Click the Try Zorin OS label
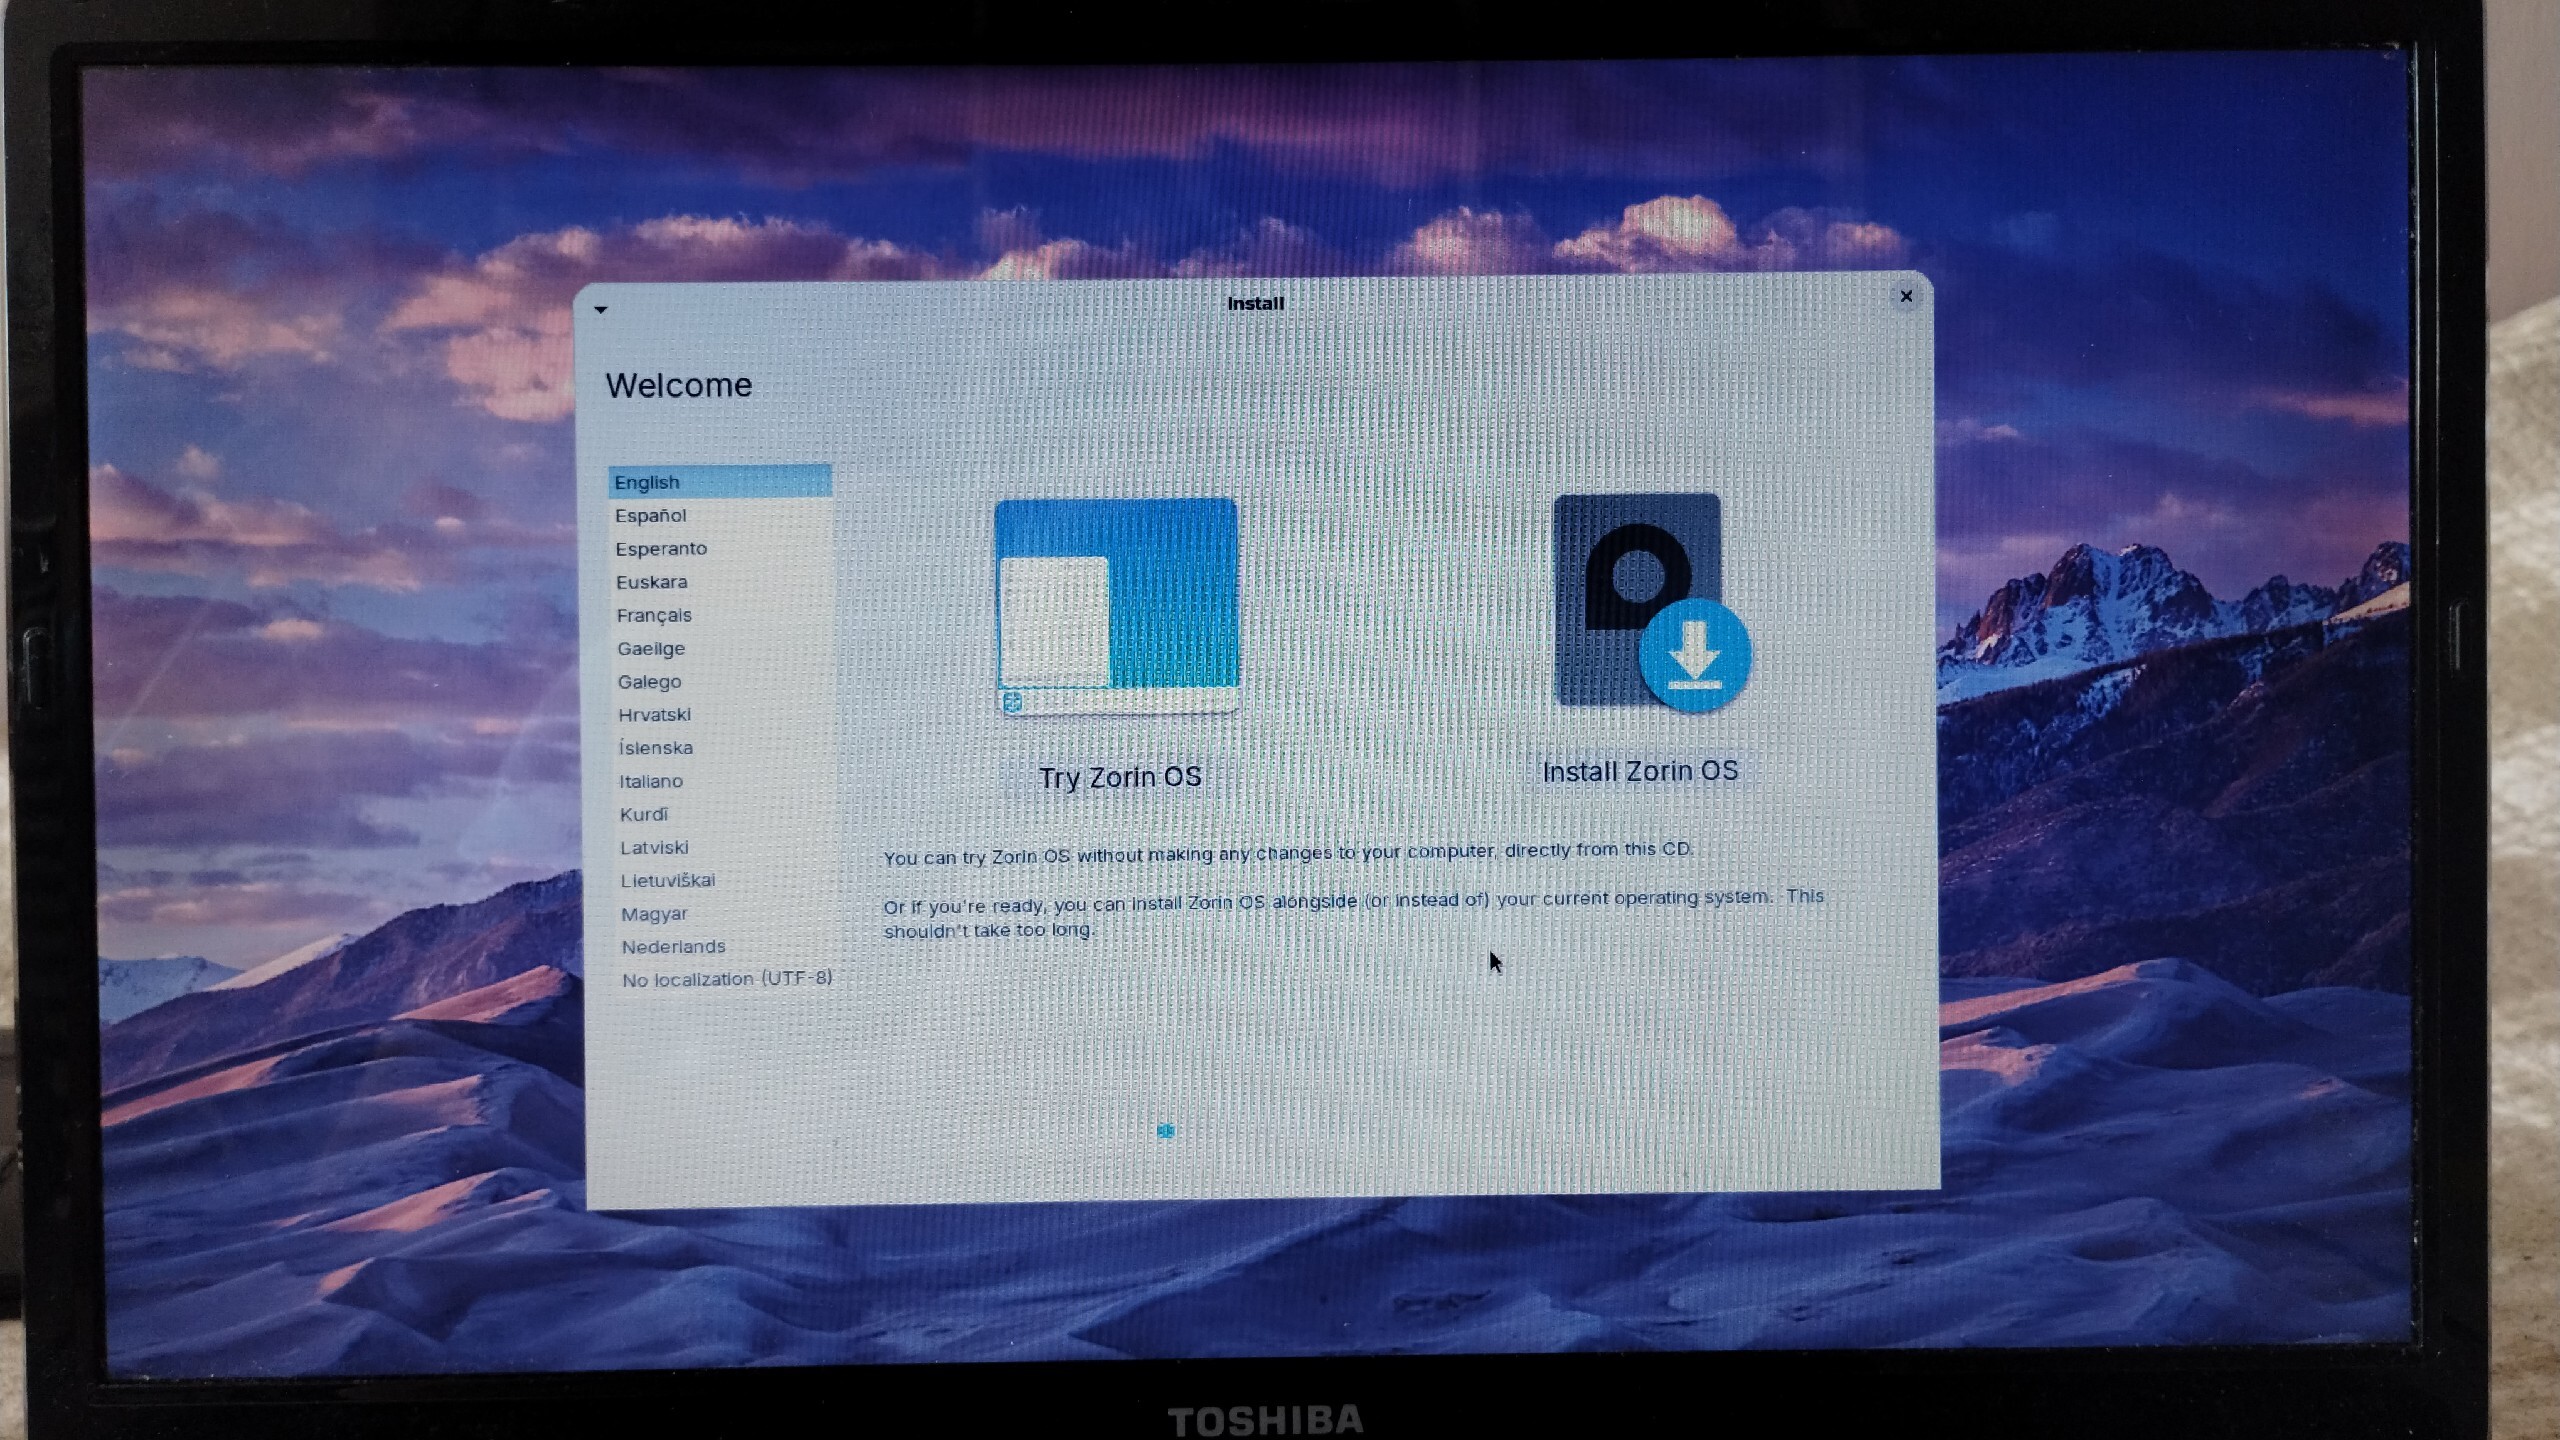The height and width of the screenshot is (1440, 2560). tap(1120, 777)
